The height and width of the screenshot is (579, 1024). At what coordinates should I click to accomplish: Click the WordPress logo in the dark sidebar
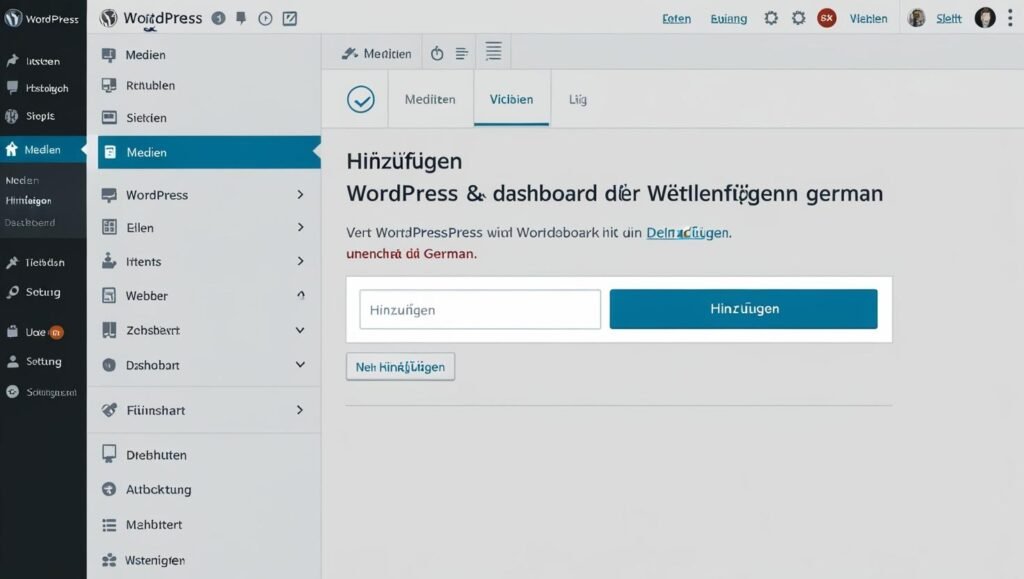(13, 18)
